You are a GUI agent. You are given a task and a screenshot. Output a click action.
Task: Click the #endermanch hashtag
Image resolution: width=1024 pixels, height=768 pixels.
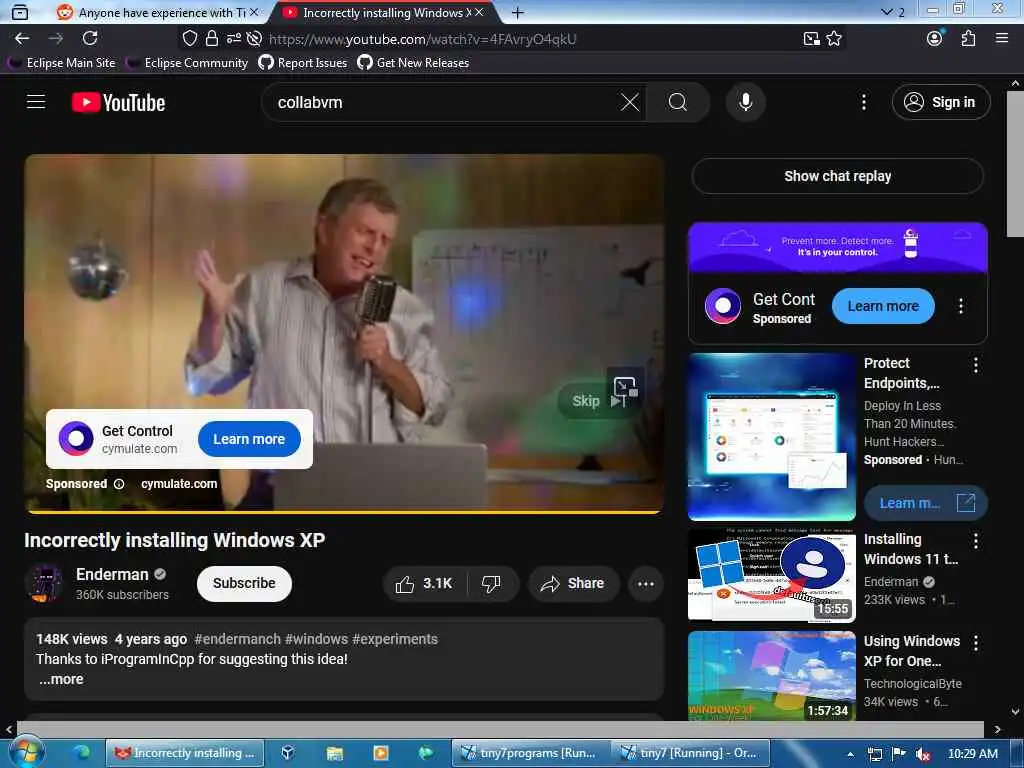tap(237, 639)
